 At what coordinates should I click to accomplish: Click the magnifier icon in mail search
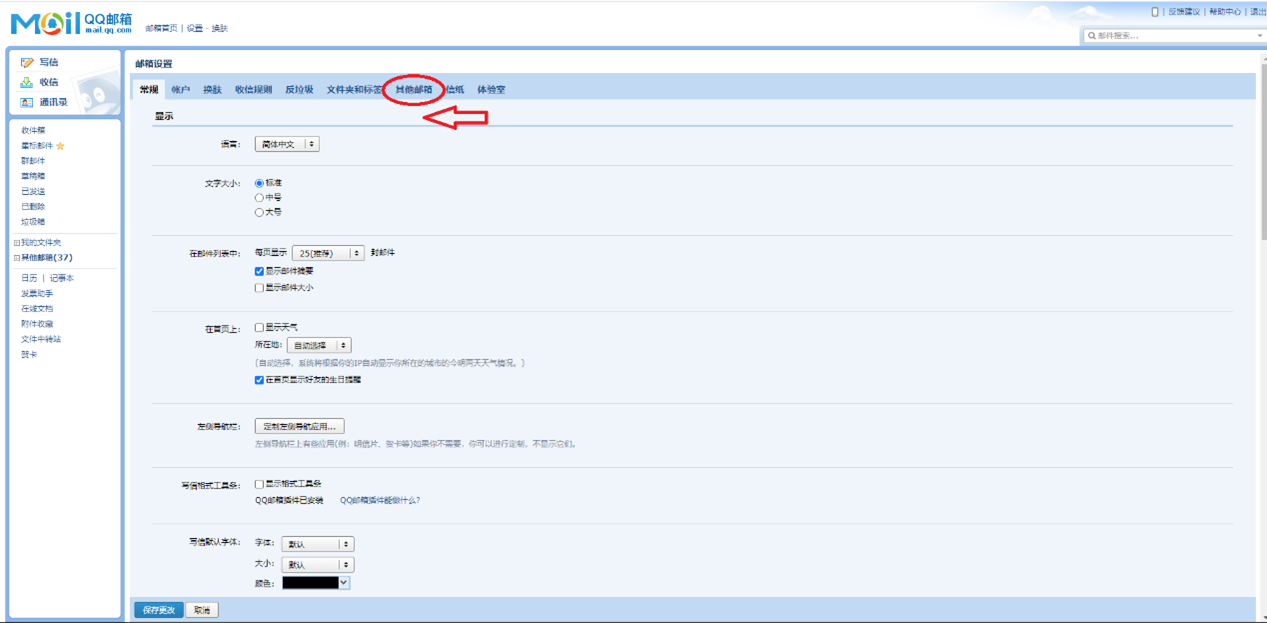pos(1092,36)
